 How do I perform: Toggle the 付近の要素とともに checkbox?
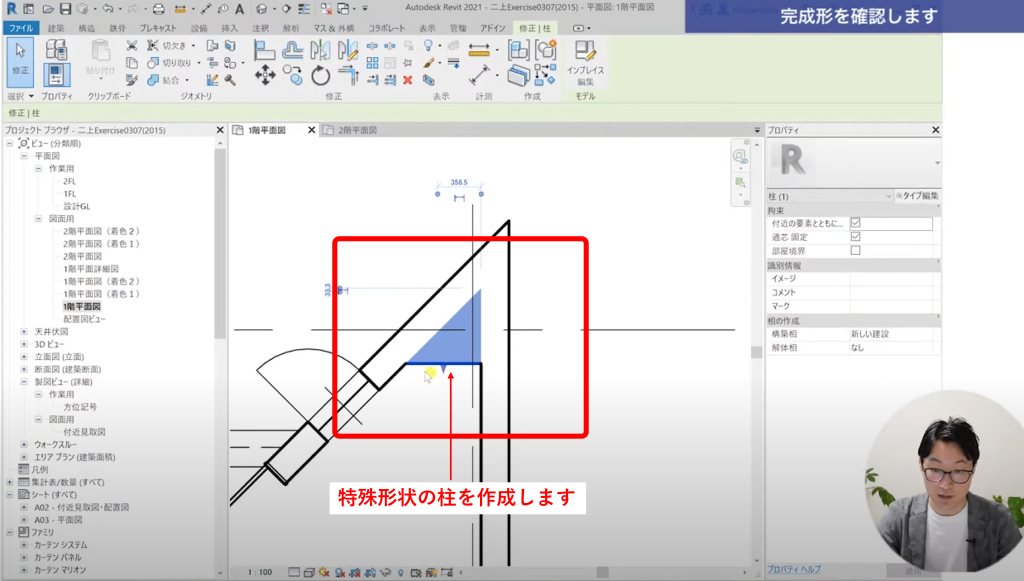tap(855, 223)
